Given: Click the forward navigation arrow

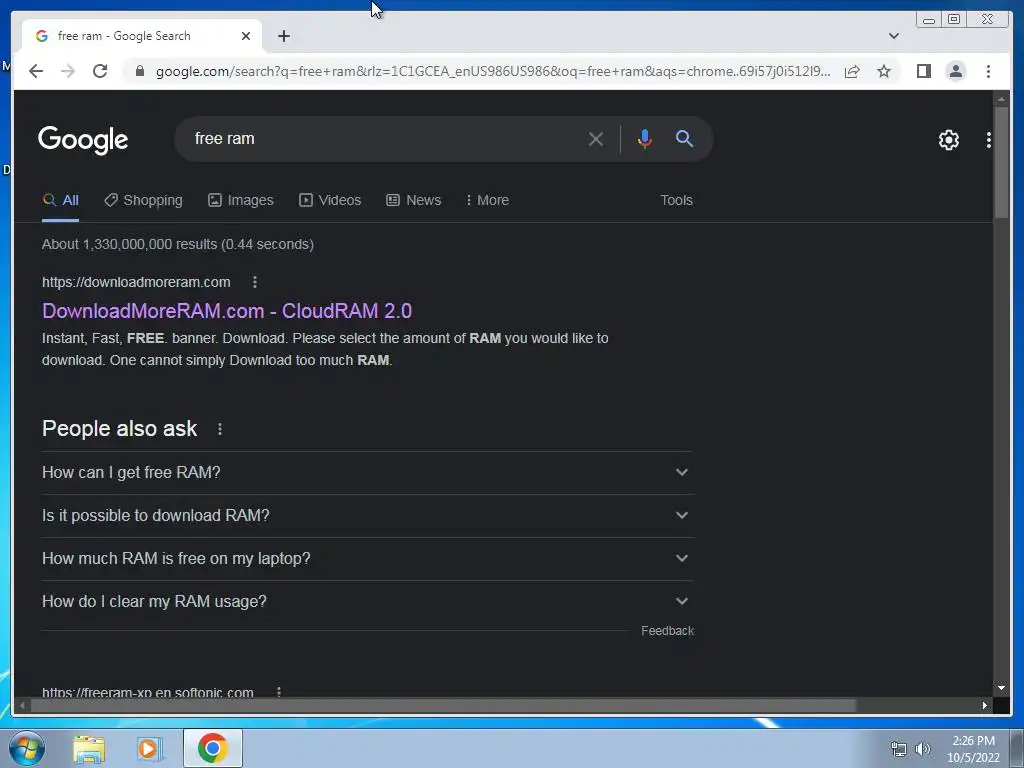Looking at the screenshot, I should (68, 71).
